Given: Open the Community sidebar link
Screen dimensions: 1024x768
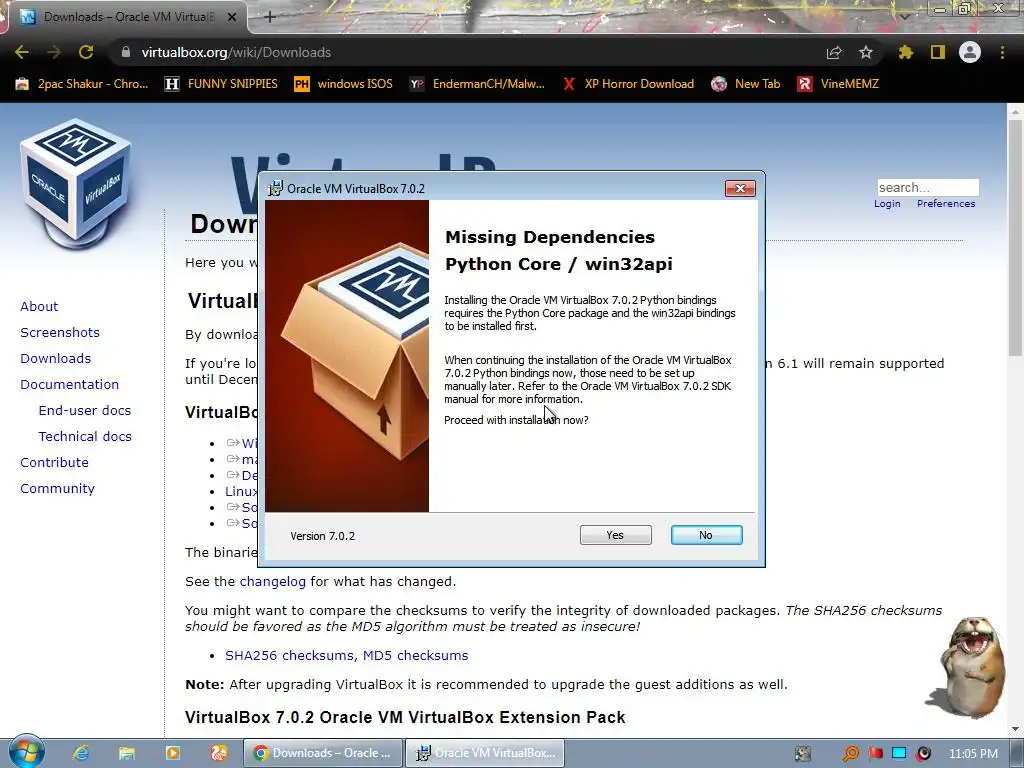Looking at the screenshot, I should 57,488.
